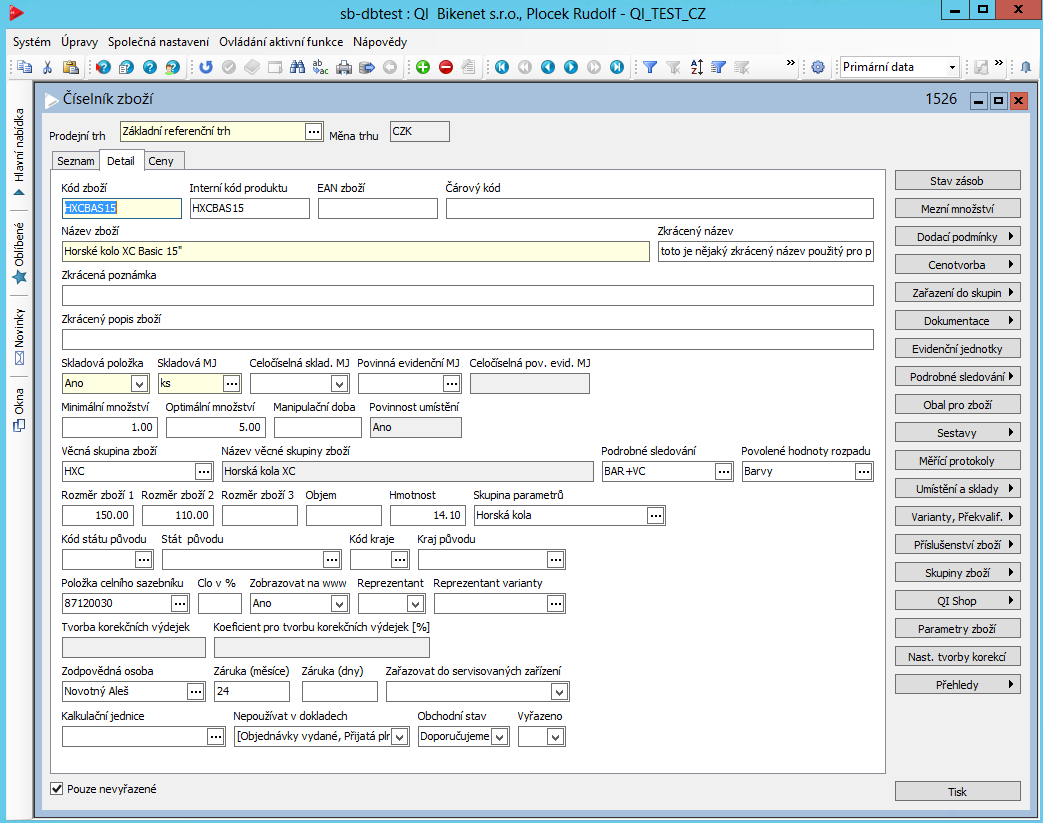Click the scissors Cut icon in toolbar

pos(47,67)
